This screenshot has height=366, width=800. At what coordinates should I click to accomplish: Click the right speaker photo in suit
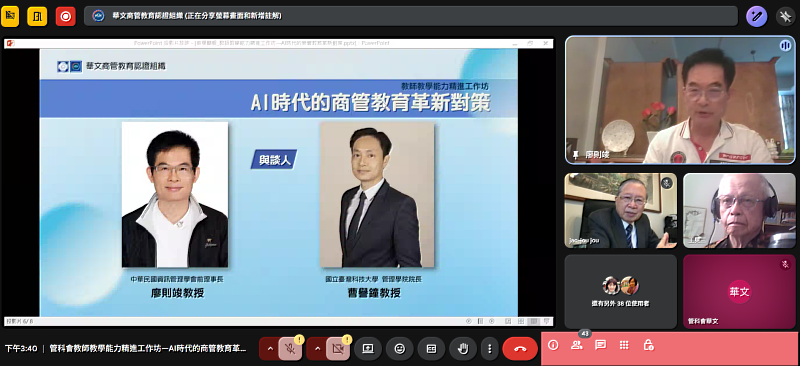point(377,194)
